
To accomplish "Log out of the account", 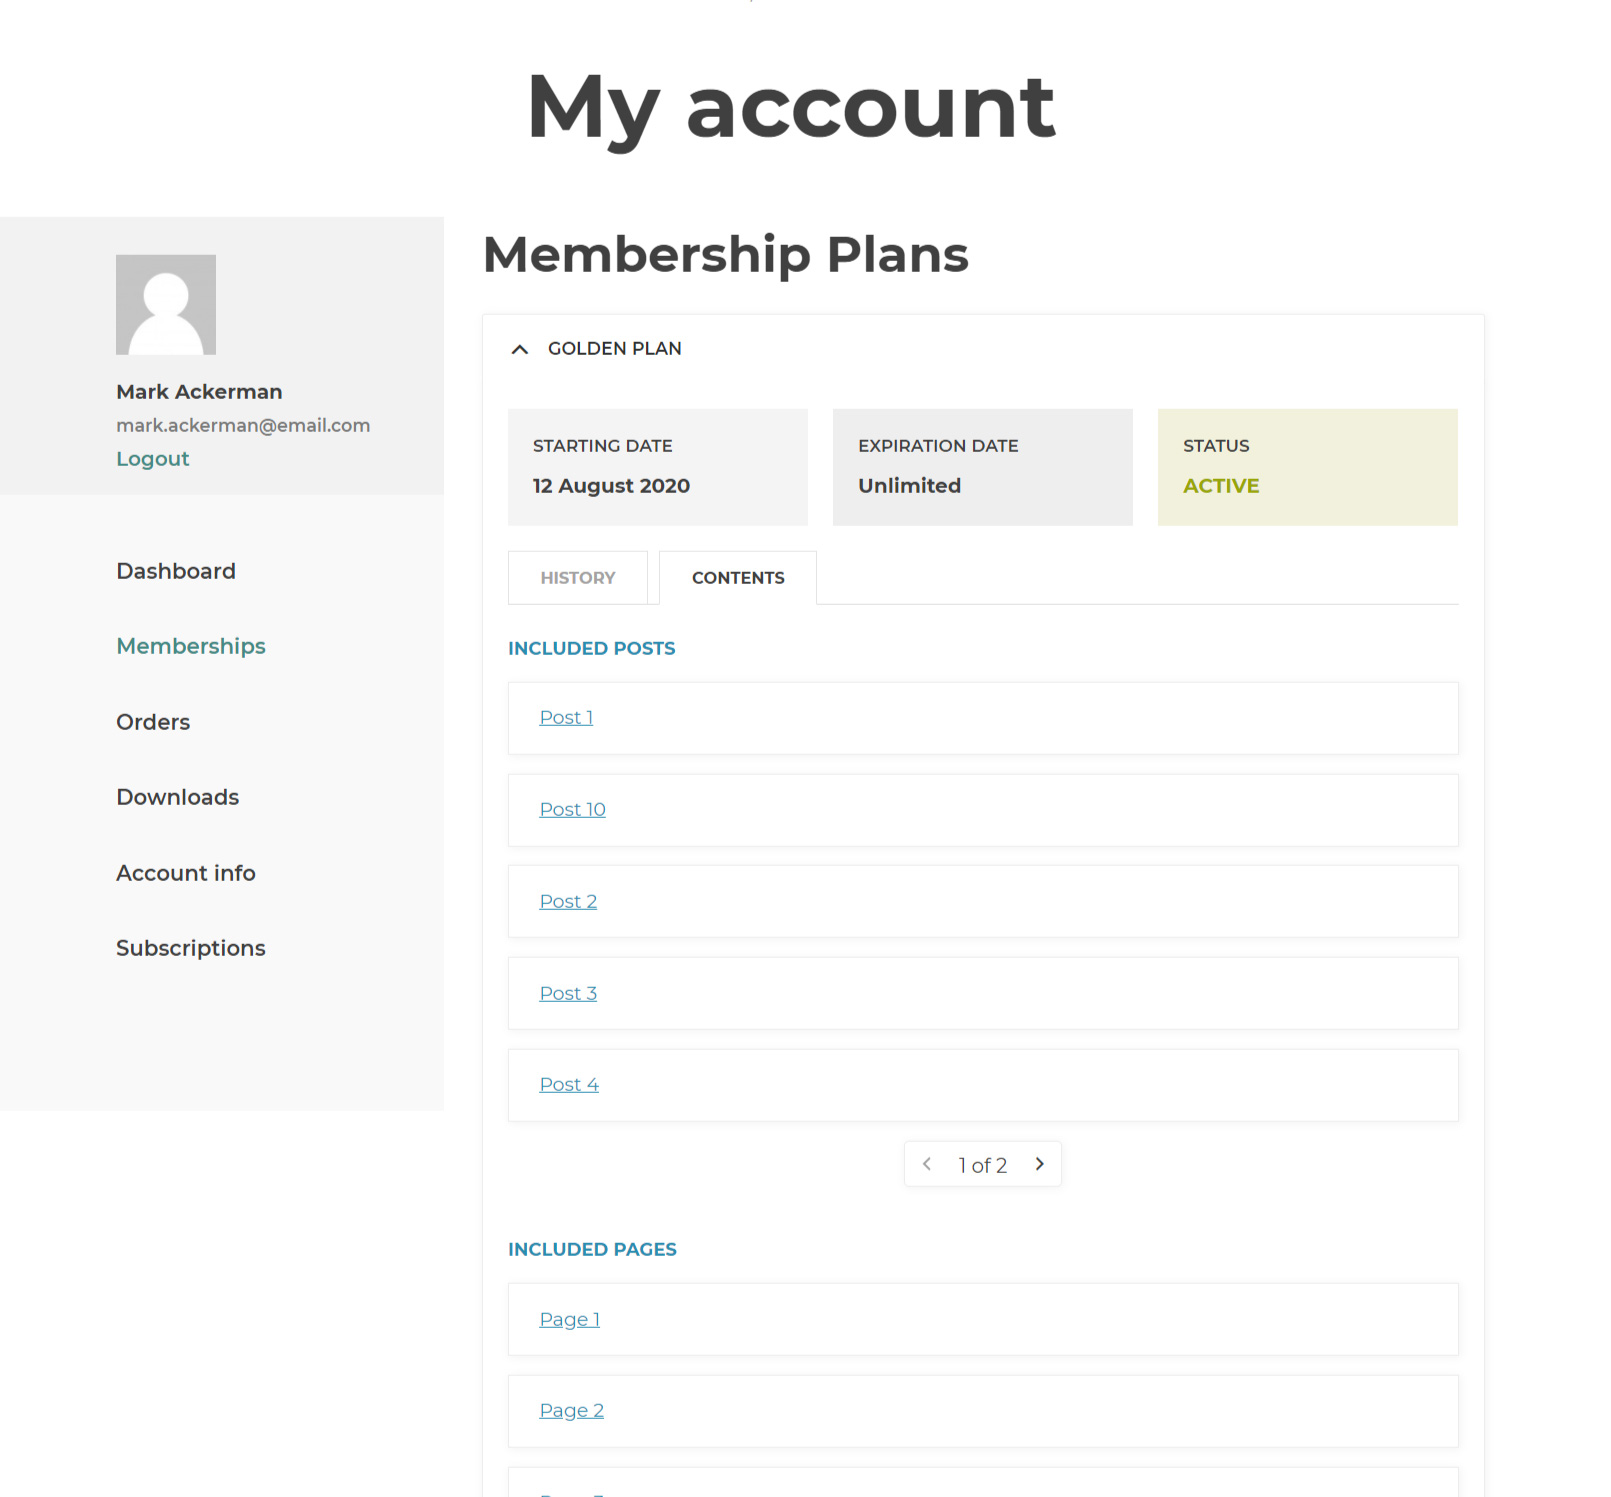I will tap(152, 459).
